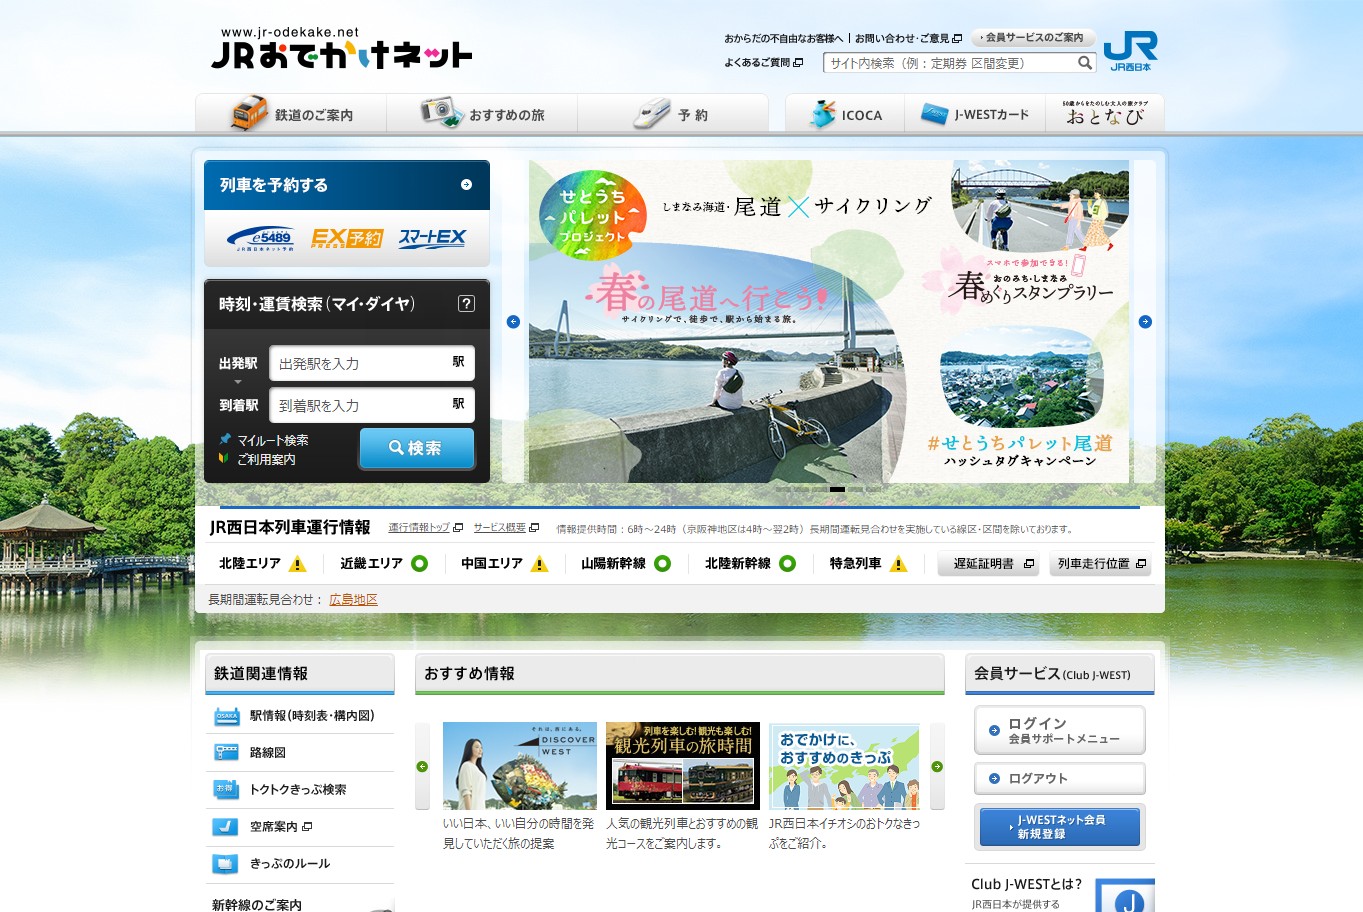The image size is (1363, 912).
Task: Open トクトクきっぷ検索 item
Action: coord(299,789)
